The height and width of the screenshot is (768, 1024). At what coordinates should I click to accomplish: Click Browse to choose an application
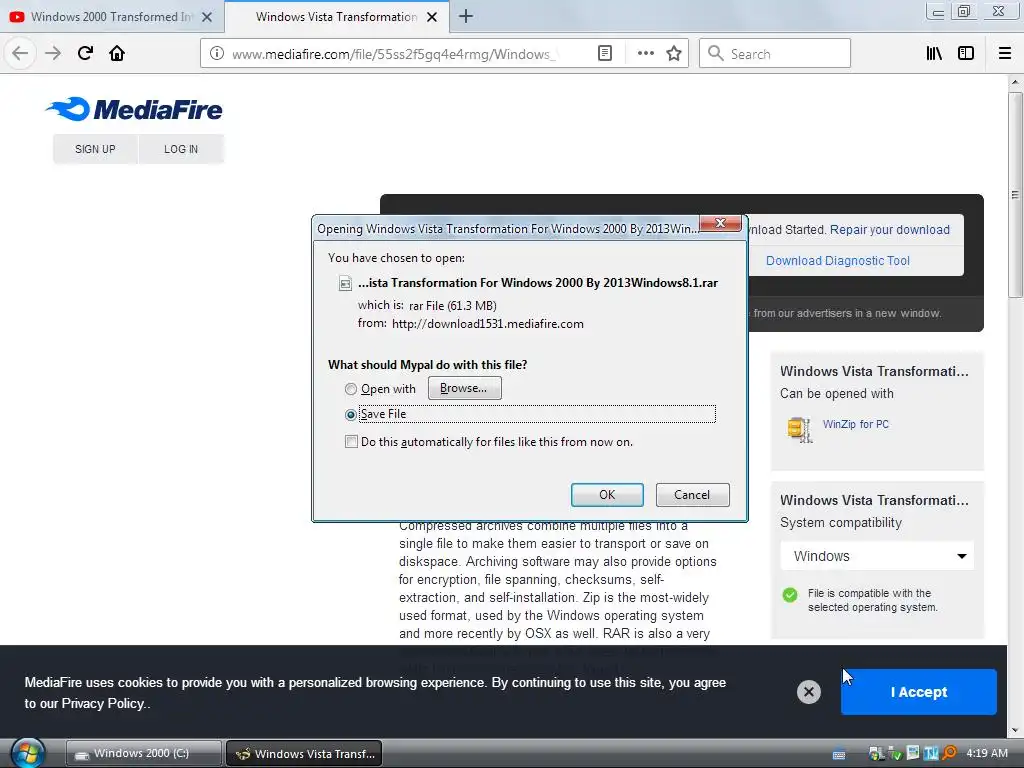click(x=464, y=388)
